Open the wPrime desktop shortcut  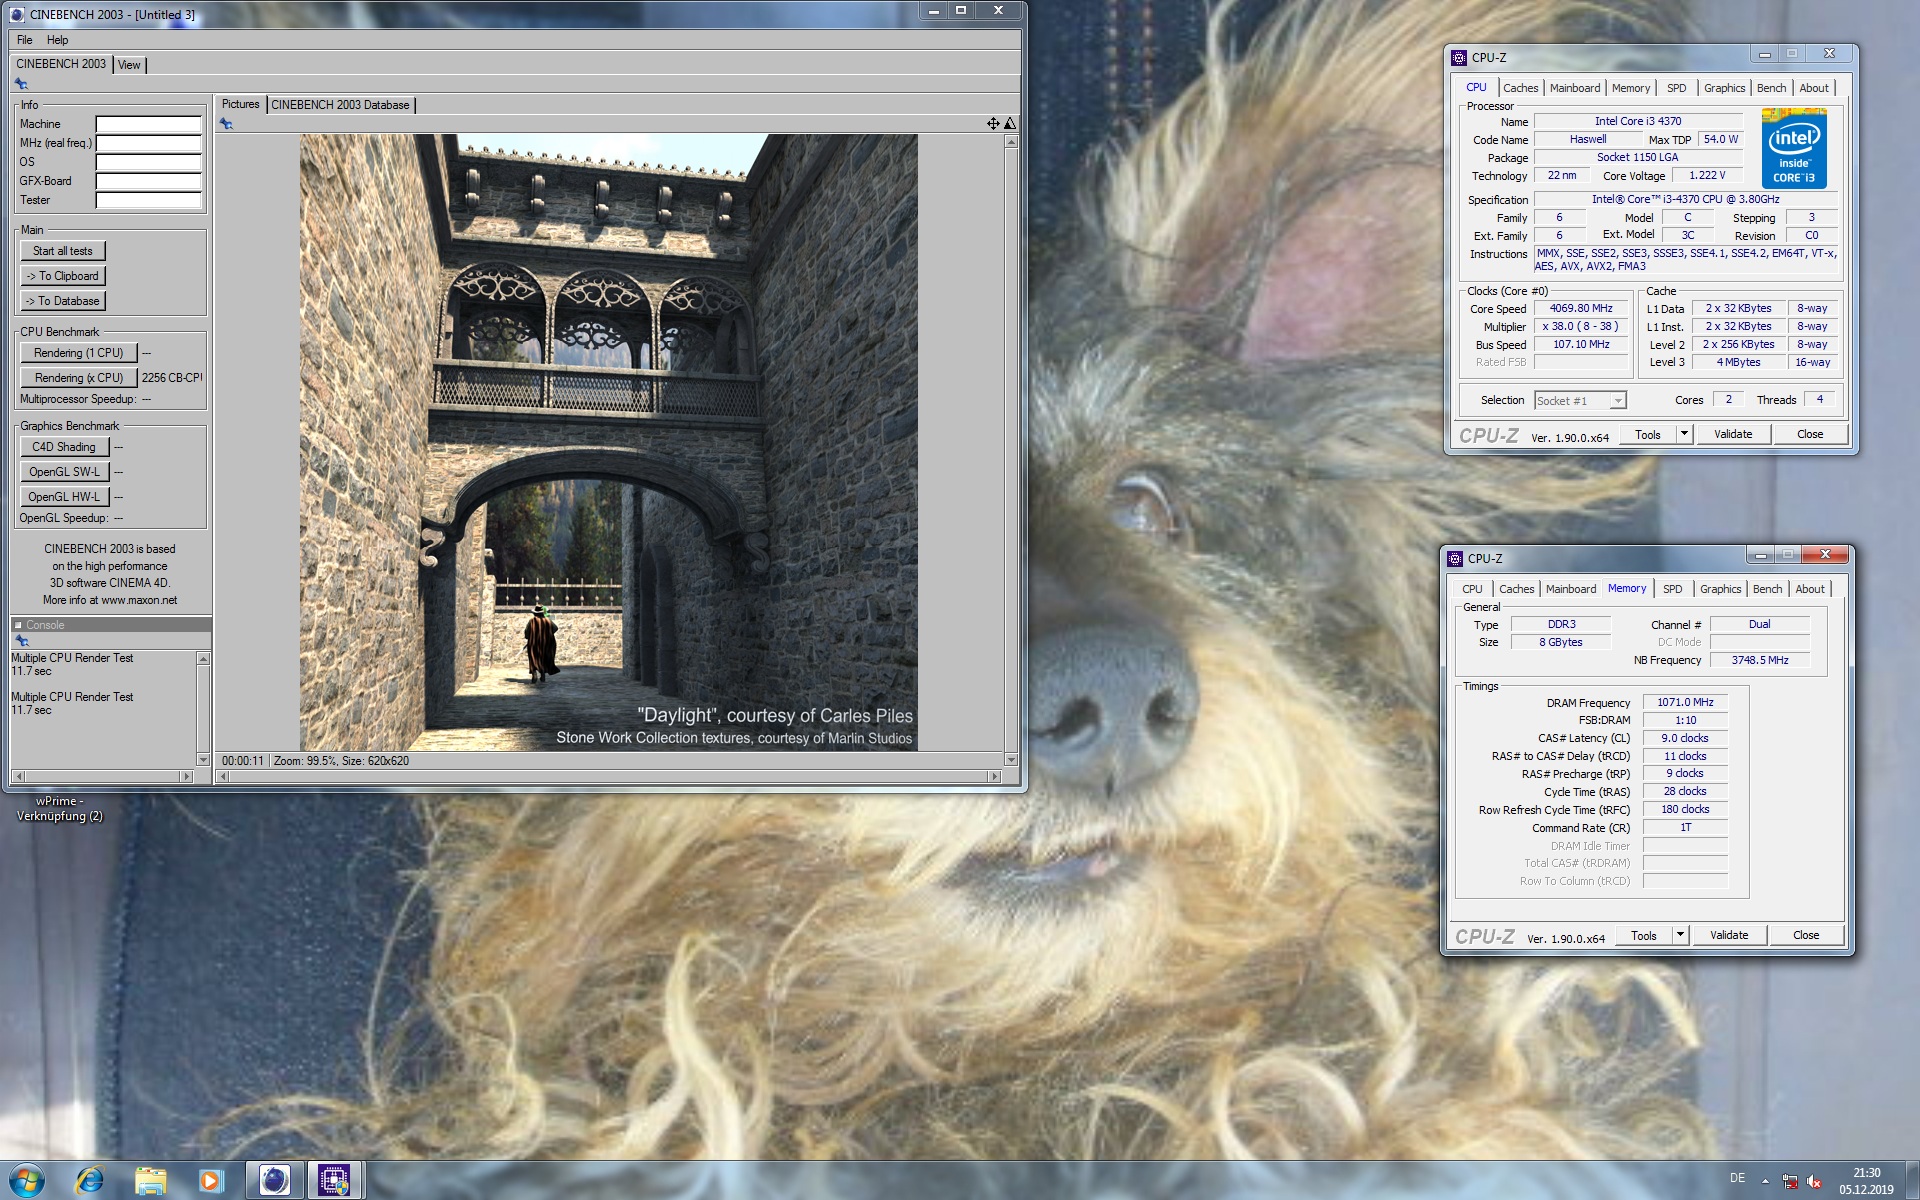click(60, 808)
